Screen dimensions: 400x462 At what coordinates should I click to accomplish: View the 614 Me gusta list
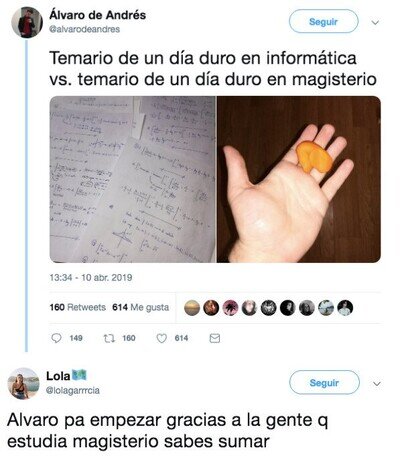[140, 307]
